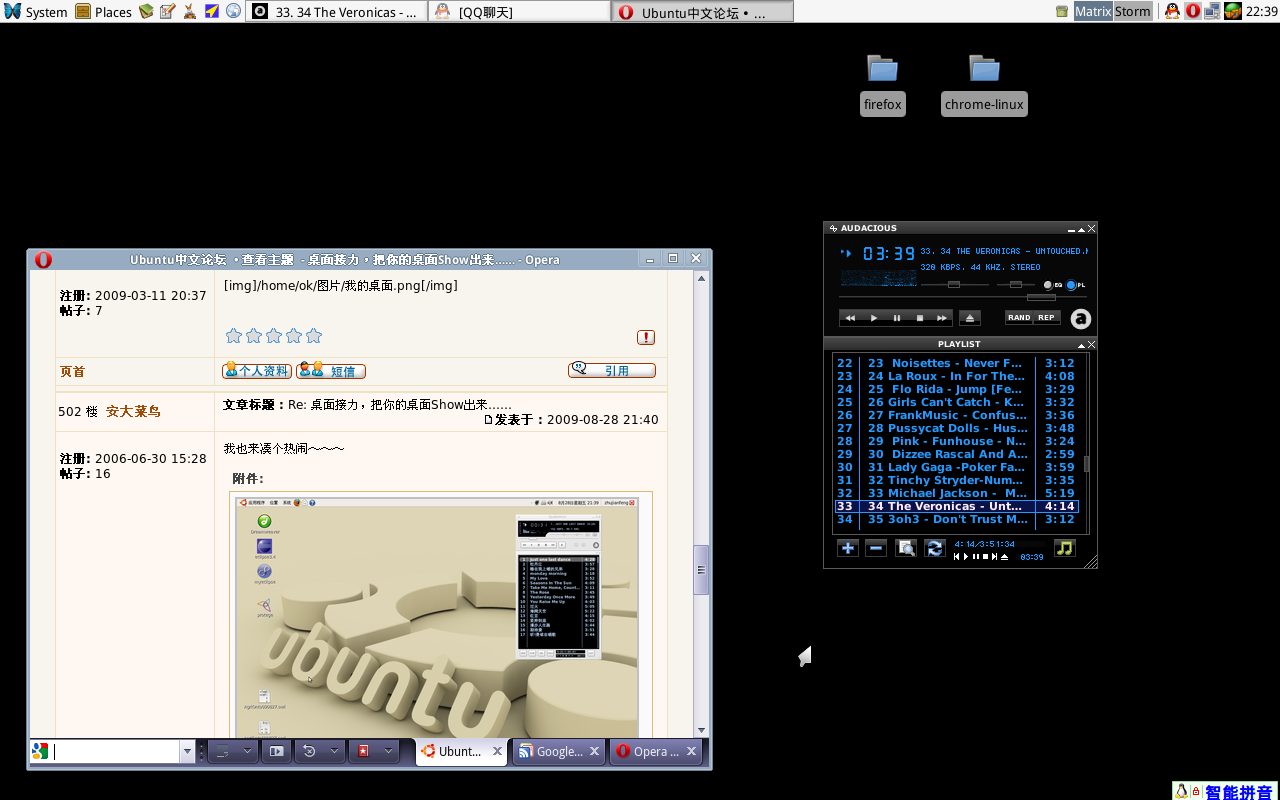
Task: Add files with playlist plus button
Action: tap(847, 548)
